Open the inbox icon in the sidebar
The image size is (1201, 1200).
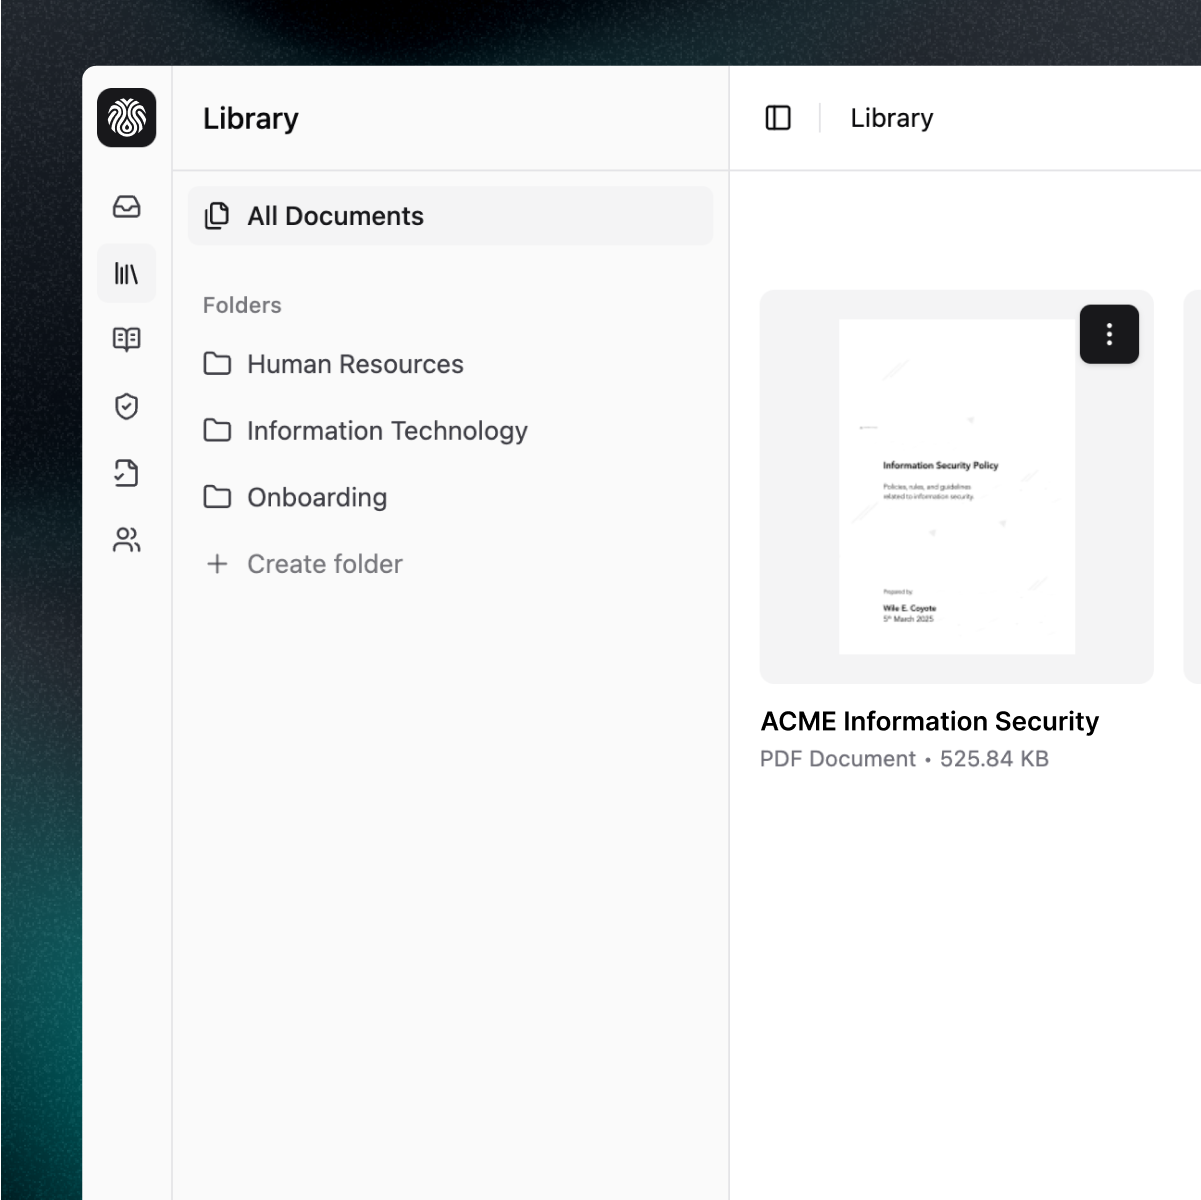126,207
